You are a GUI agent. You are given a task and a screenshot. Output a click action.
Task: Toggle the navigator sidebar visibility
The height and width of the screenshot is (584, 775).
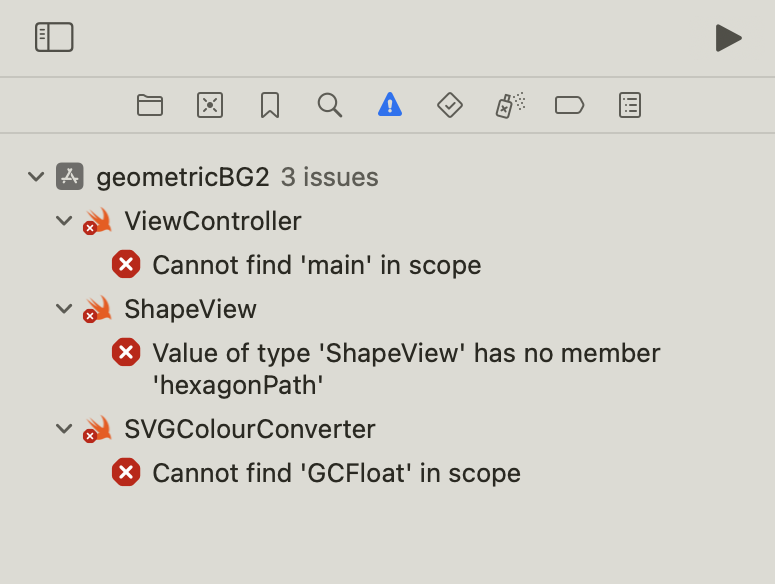point(54,37)
